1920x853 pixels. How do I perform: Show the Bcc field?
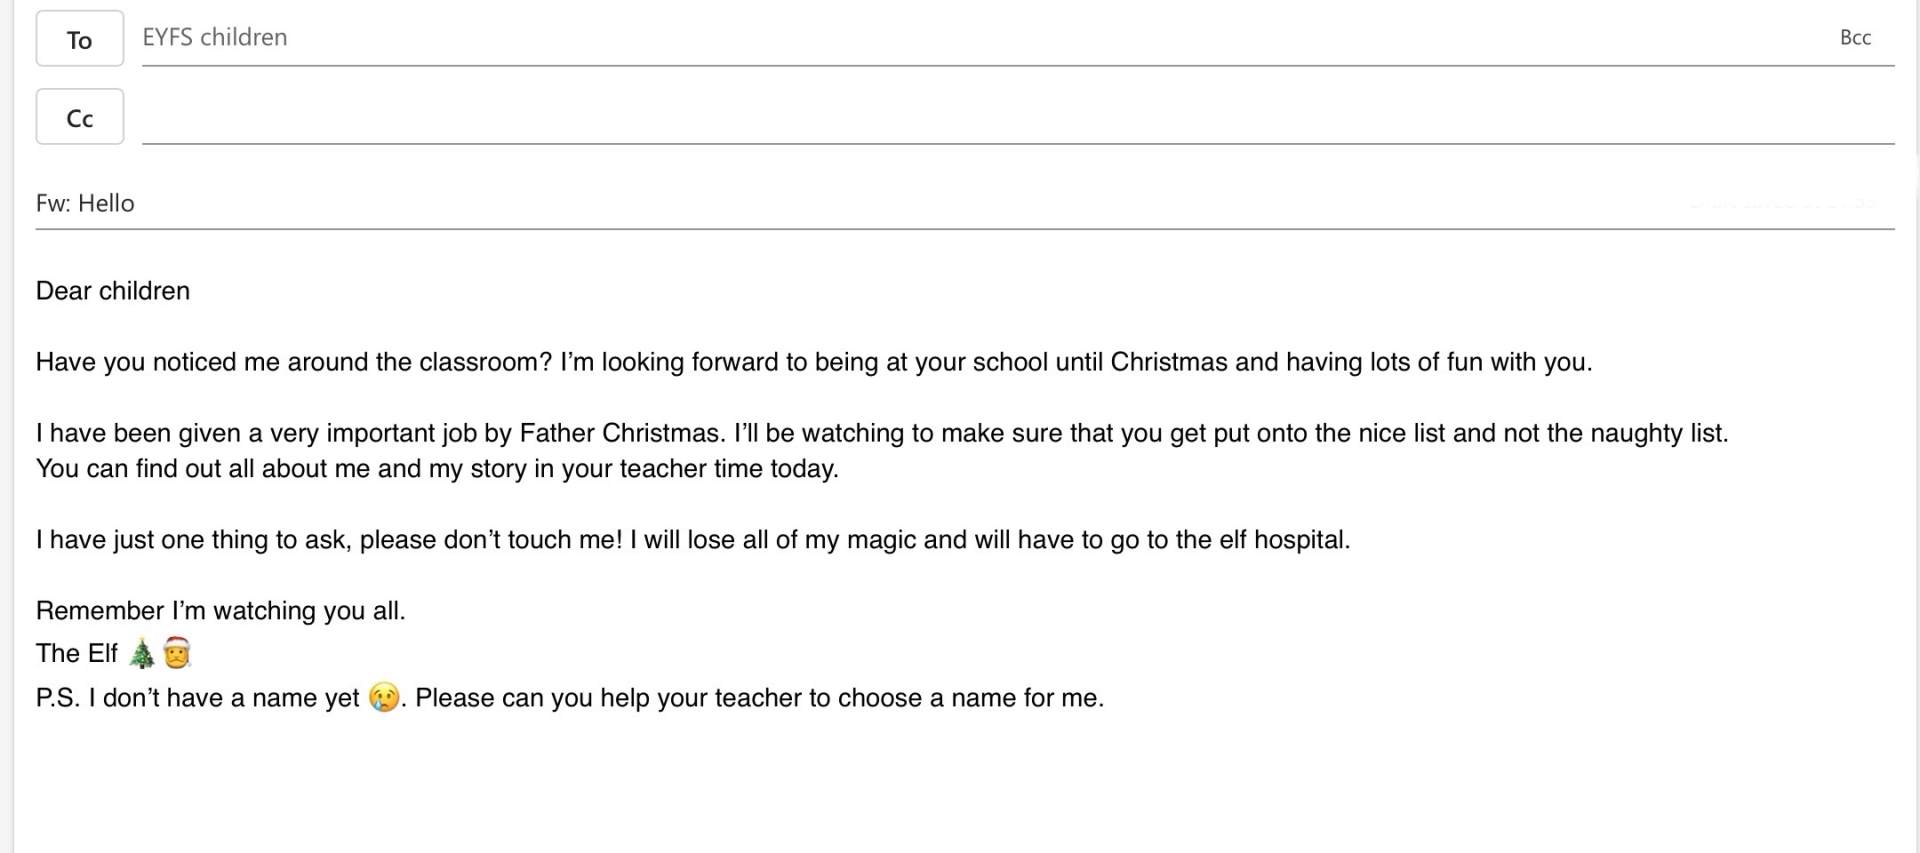(1855, 37)
